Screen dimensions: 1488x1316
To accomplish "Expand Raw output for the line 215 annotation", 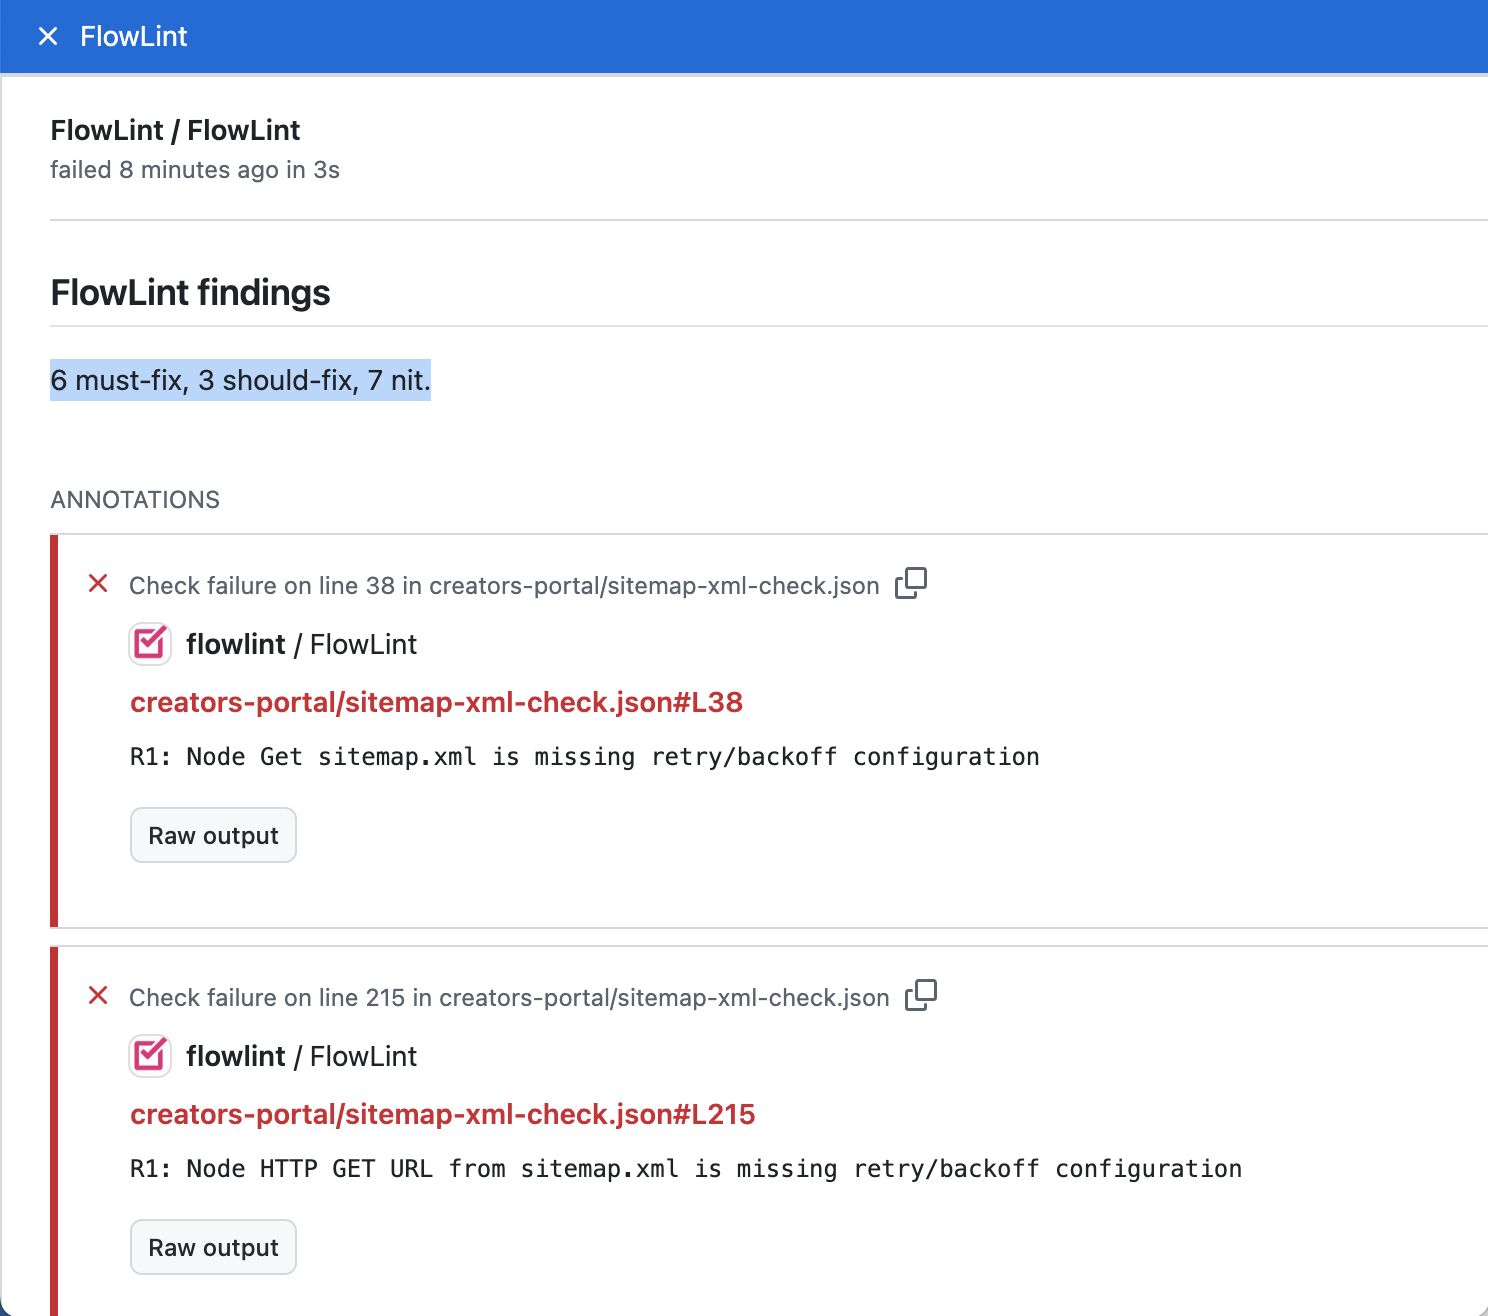I will coord(213,1247).
